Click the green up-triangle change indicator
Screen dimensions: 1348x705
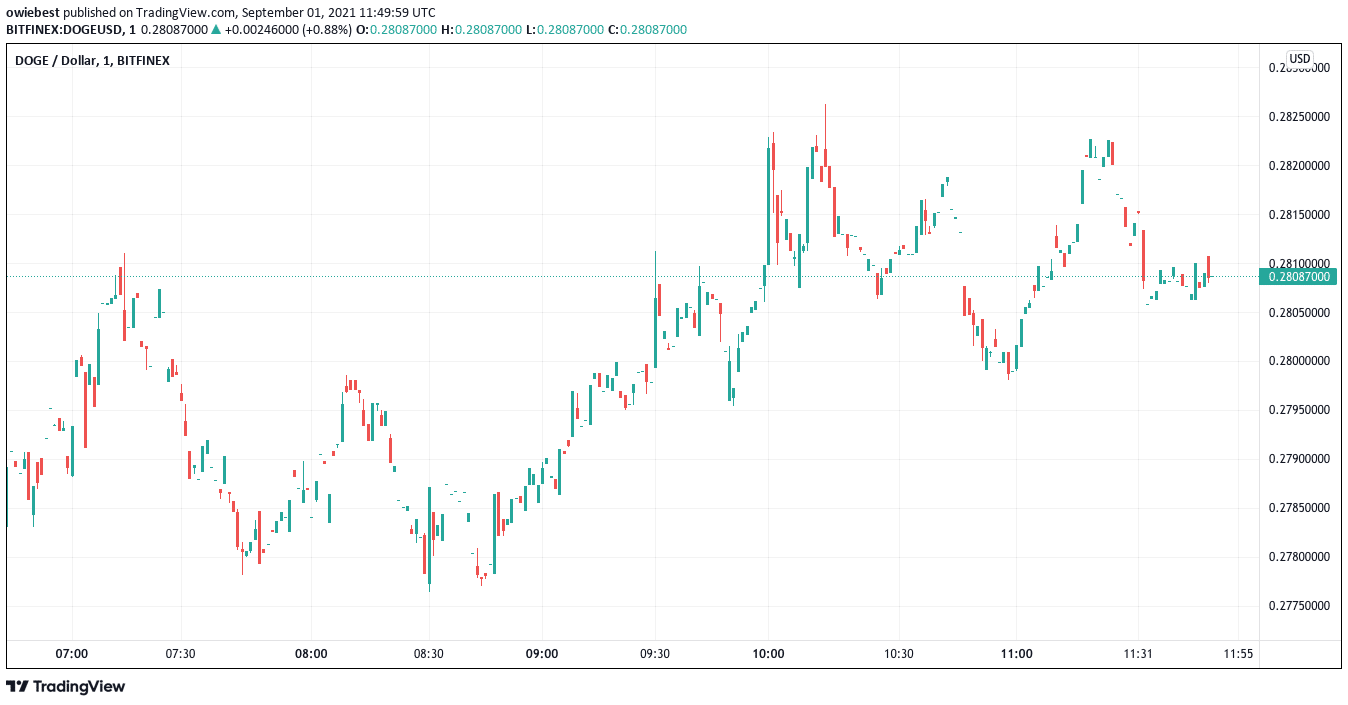point(215,30)
